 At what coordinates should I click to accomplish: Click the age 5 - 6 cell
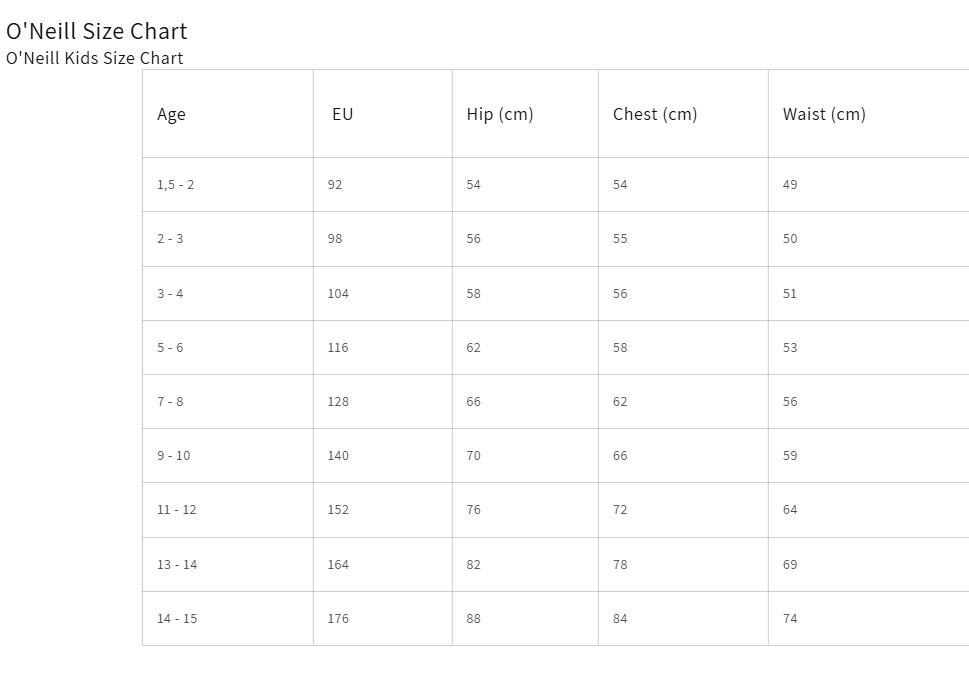click(228, 347)
